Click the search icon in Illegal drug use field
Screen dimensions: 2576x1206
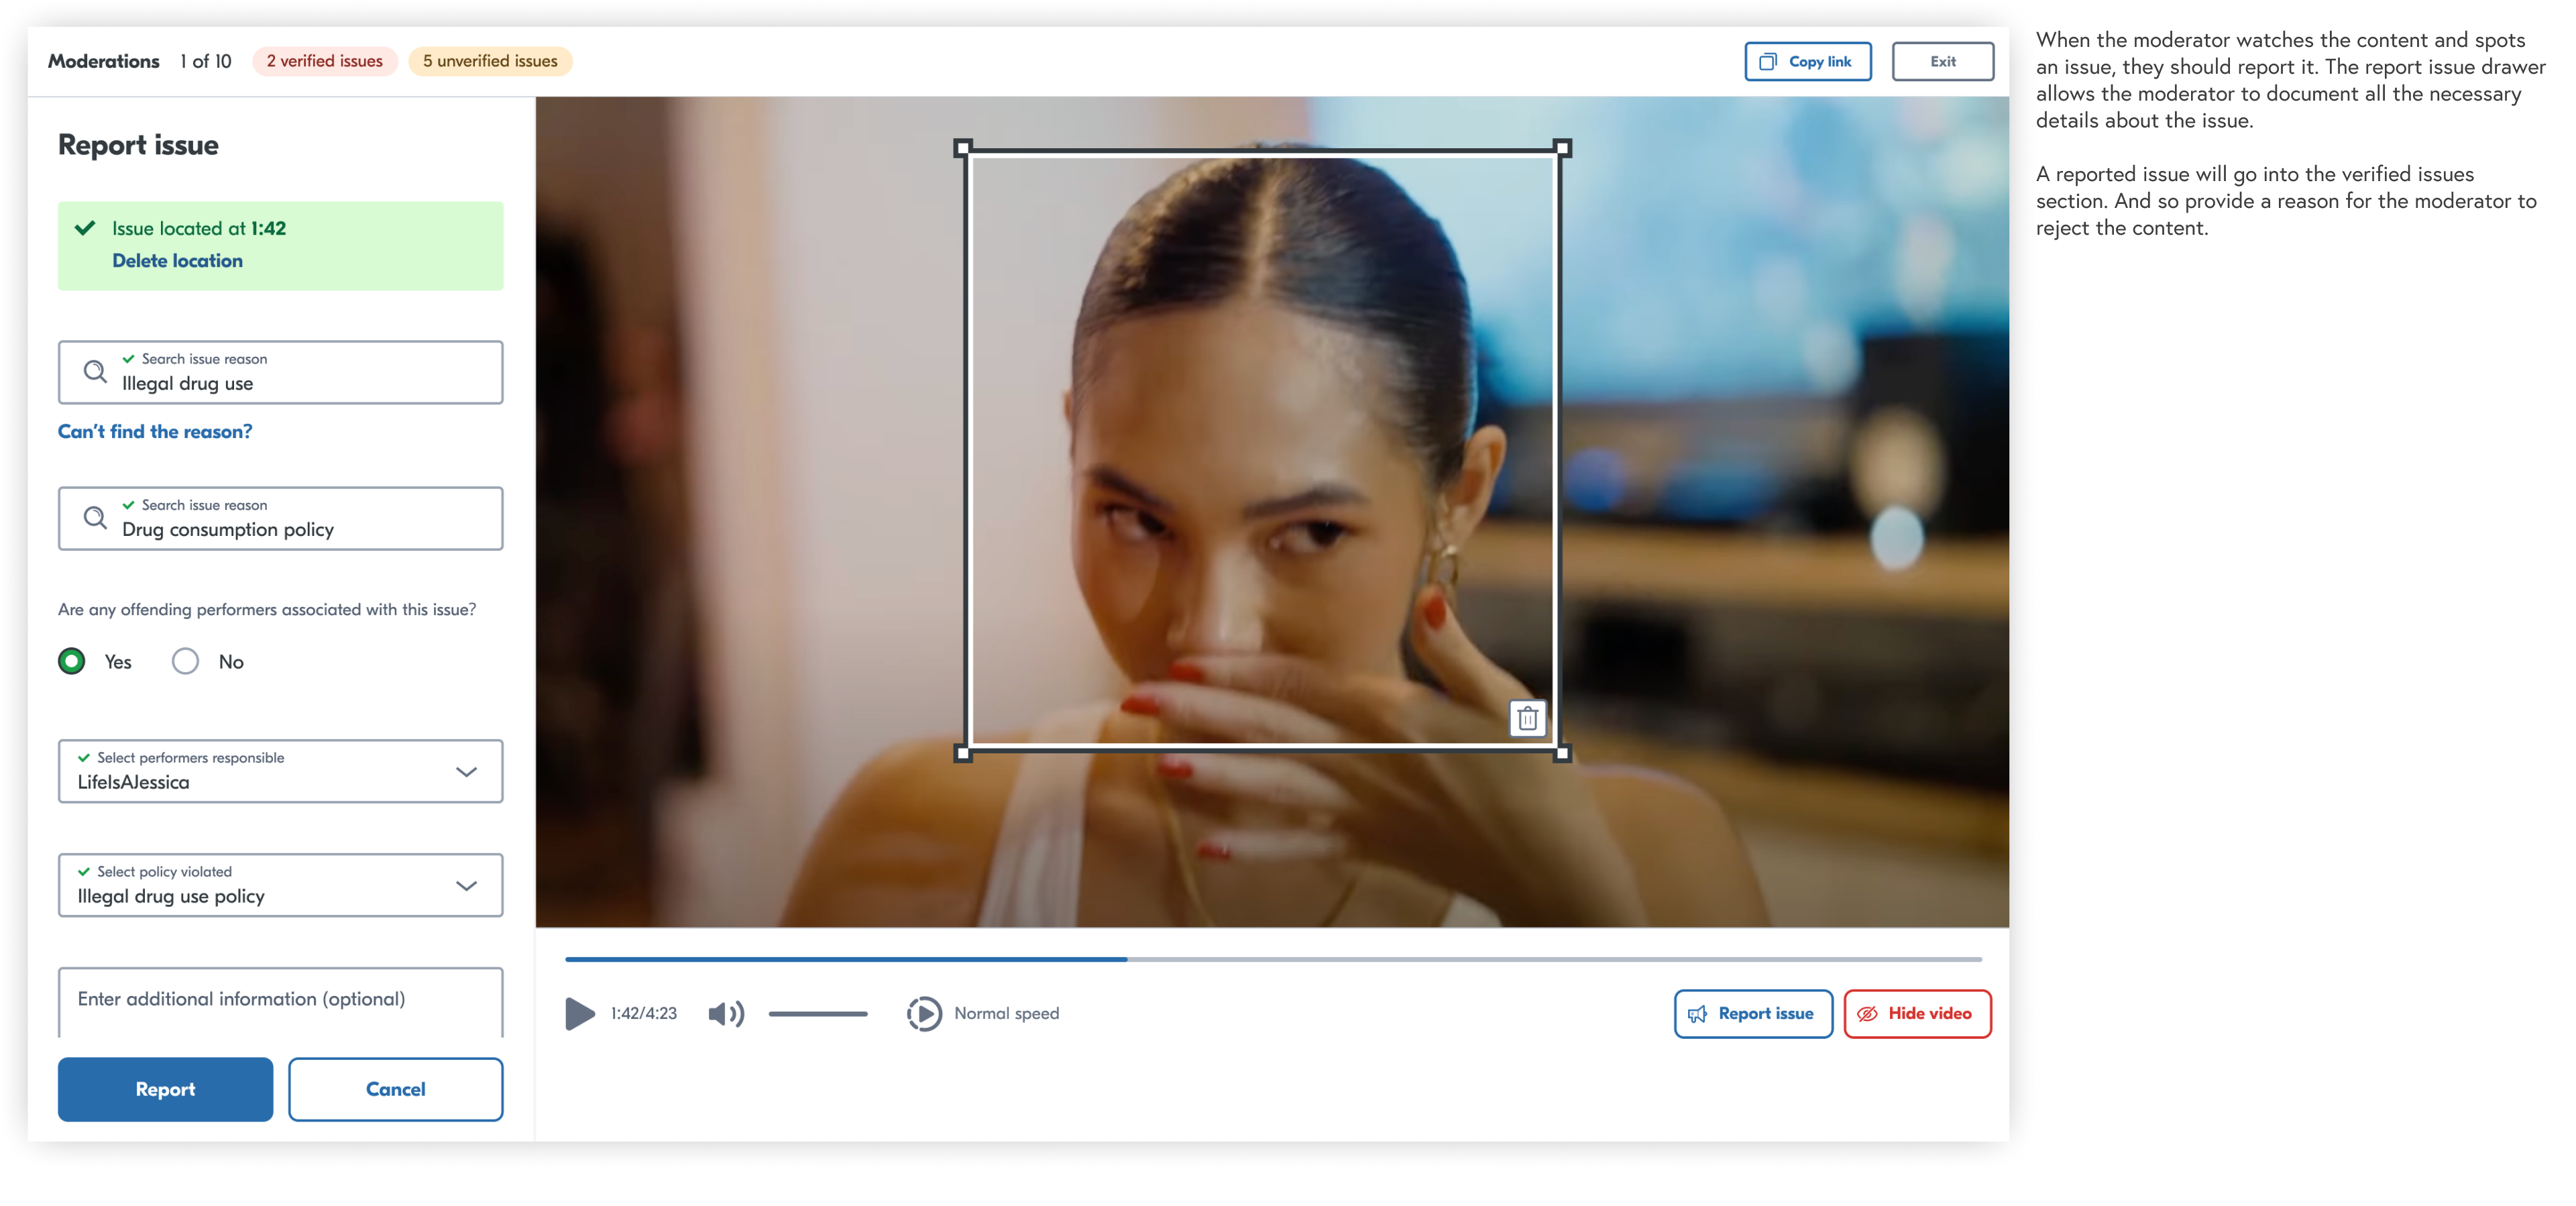coord(95,372)
